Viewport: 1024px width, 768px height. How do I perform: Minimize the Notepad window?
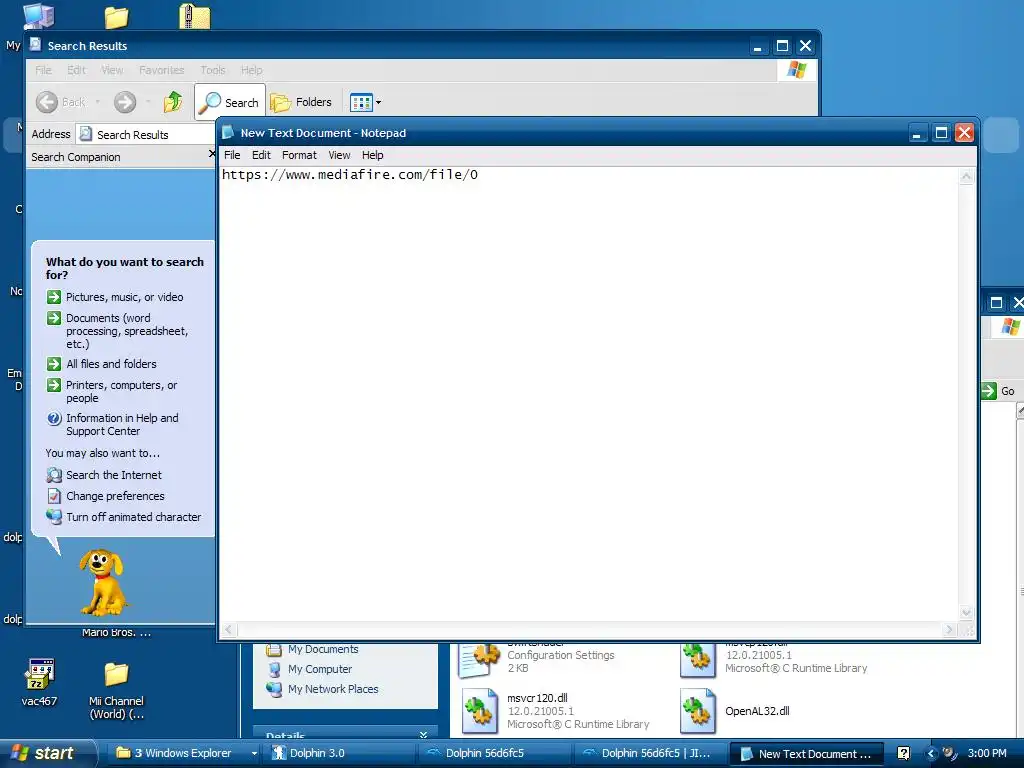pyautogui.click(x=916, y=133)
